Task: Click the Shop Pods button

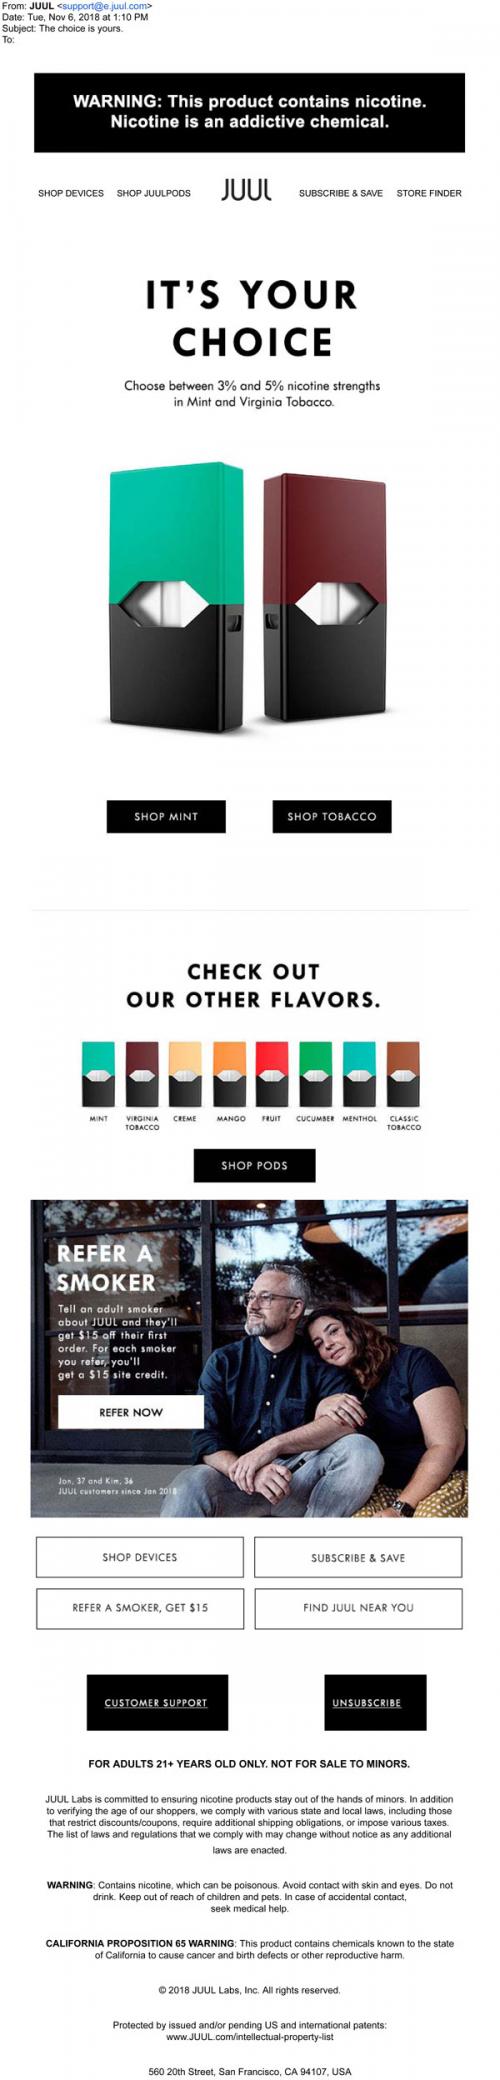Action: coord(254,1165)
